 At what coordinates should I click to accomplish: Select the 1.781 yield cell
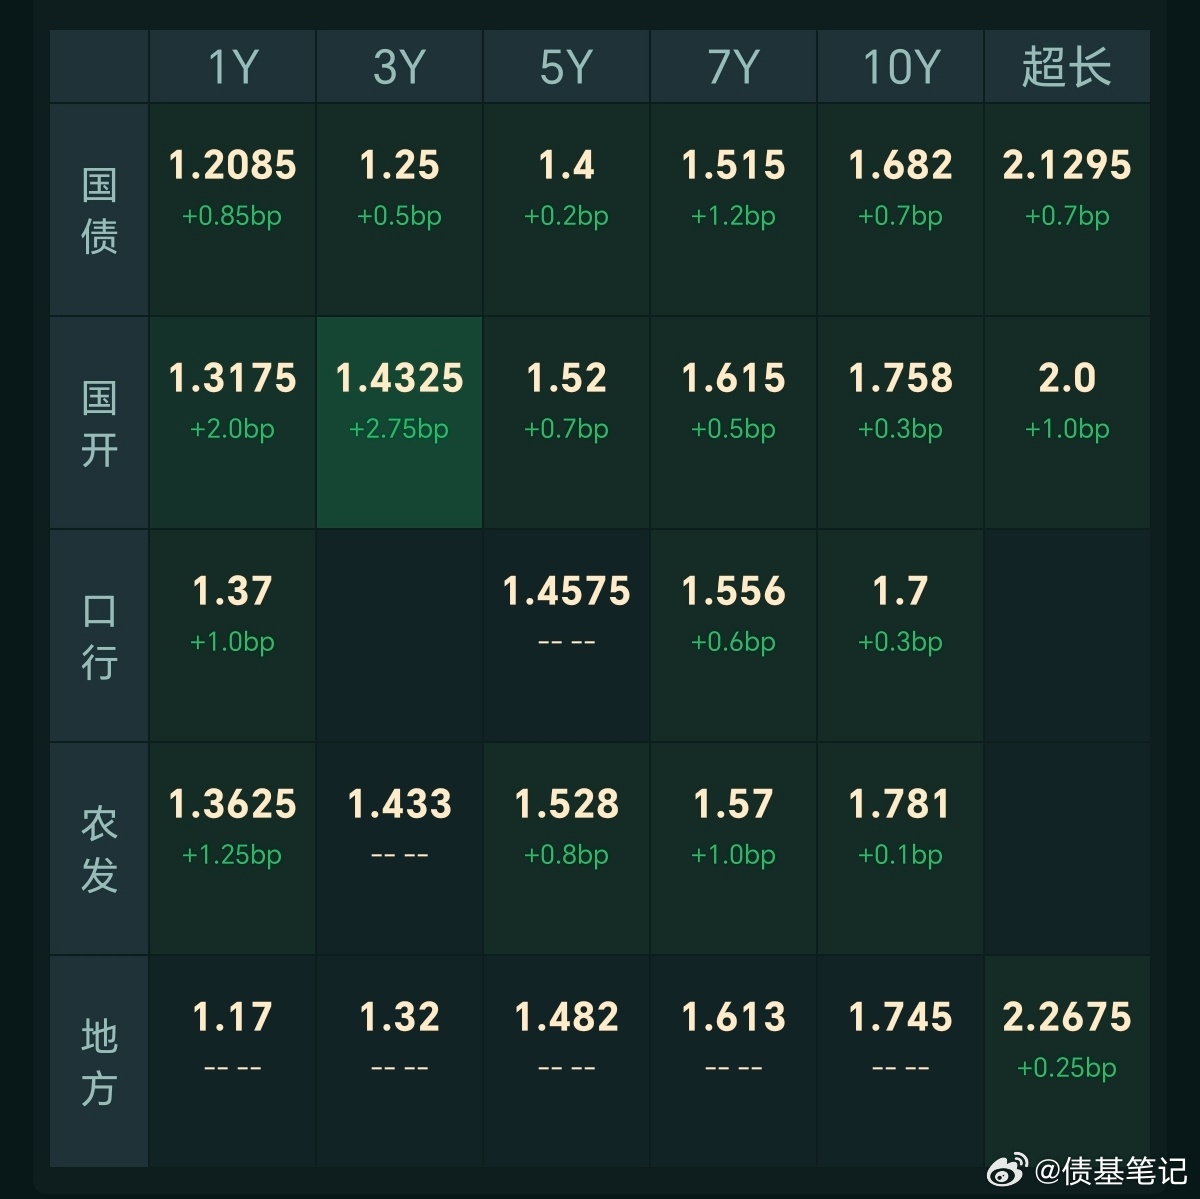coord(900,849)
